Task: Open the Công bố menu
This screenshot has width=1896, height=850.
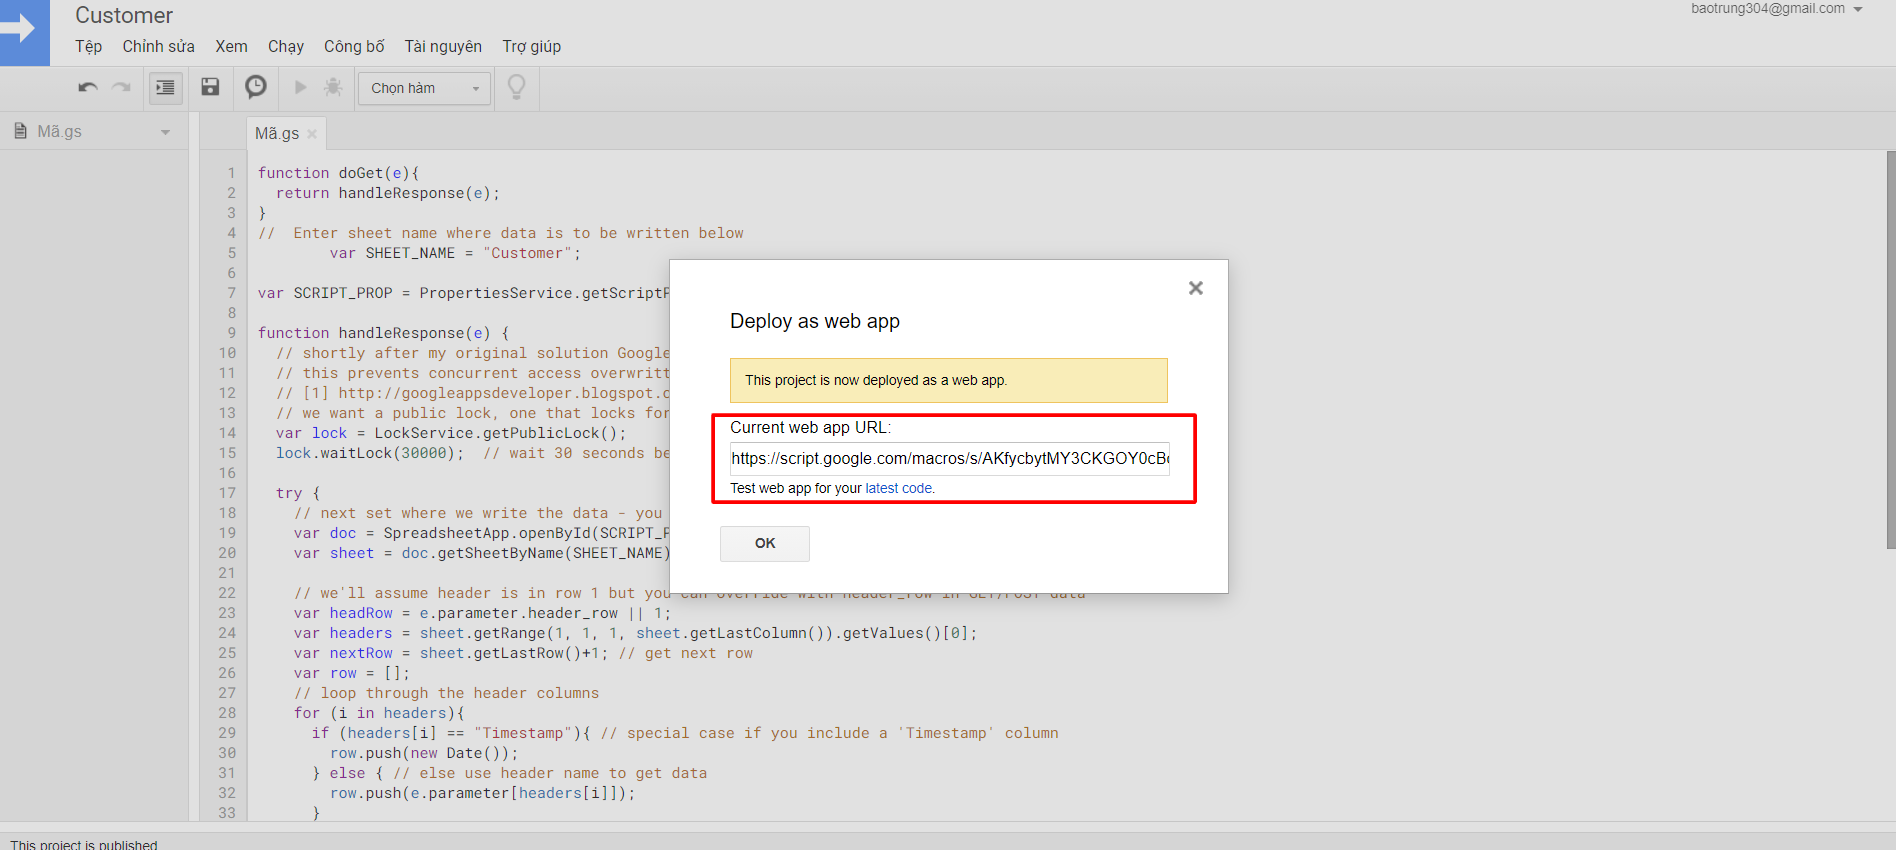Action: [354, 46]
